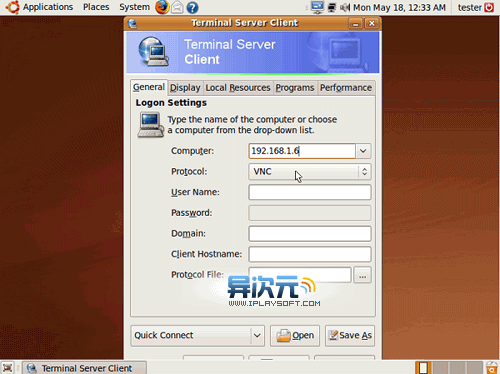Click the Client Hostname input field
Screen dimensions: 500x374
310,254
